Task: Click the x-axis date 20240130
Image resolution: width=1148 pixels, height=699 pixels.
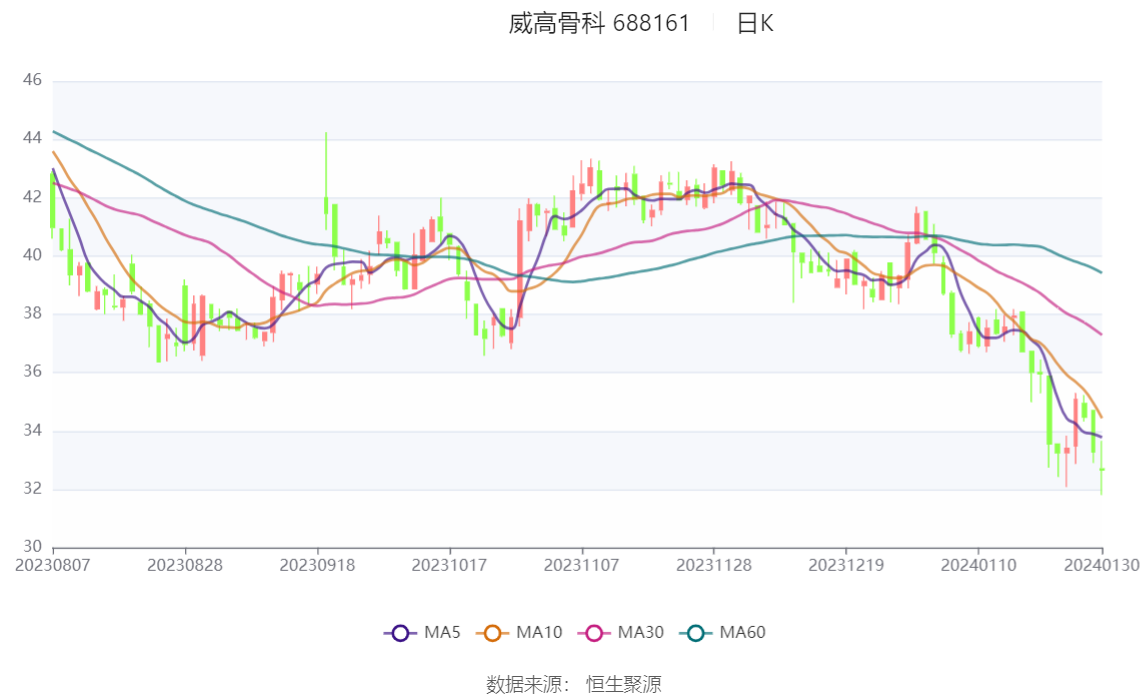Action: [1102, 565]
